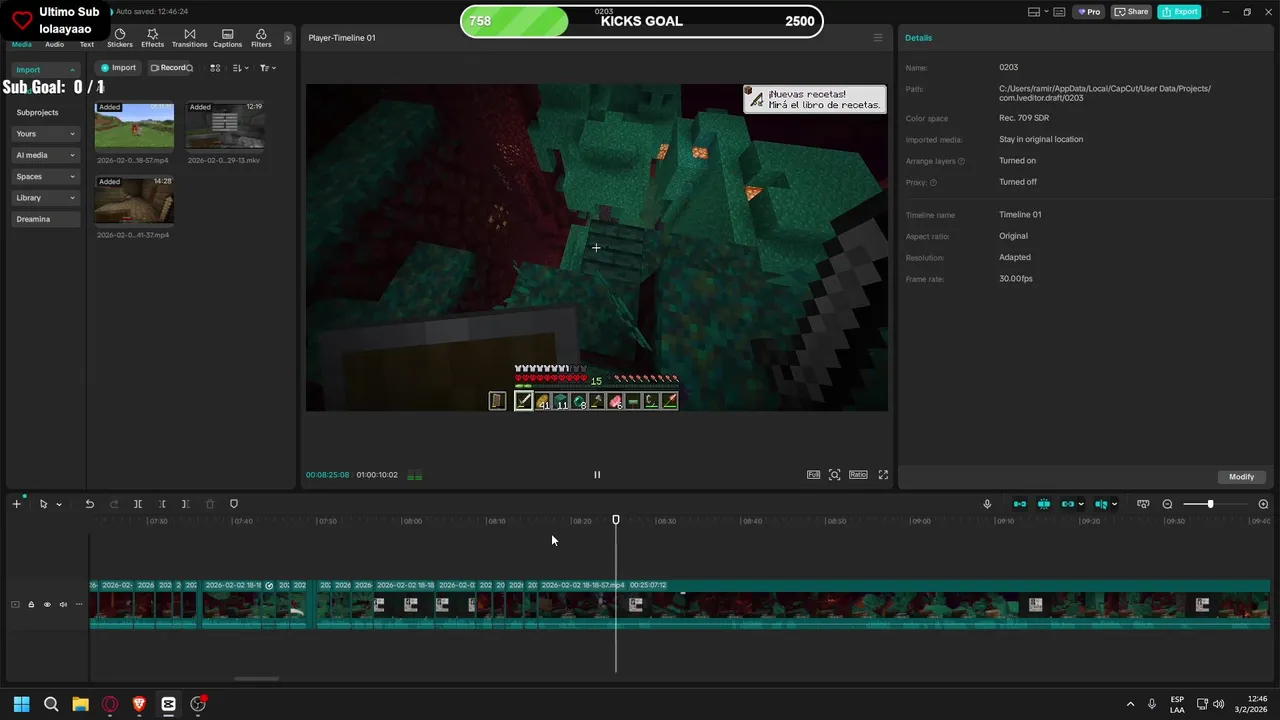Open the Transitions panel
1280x720 pixels.
[x=189, y=38]
